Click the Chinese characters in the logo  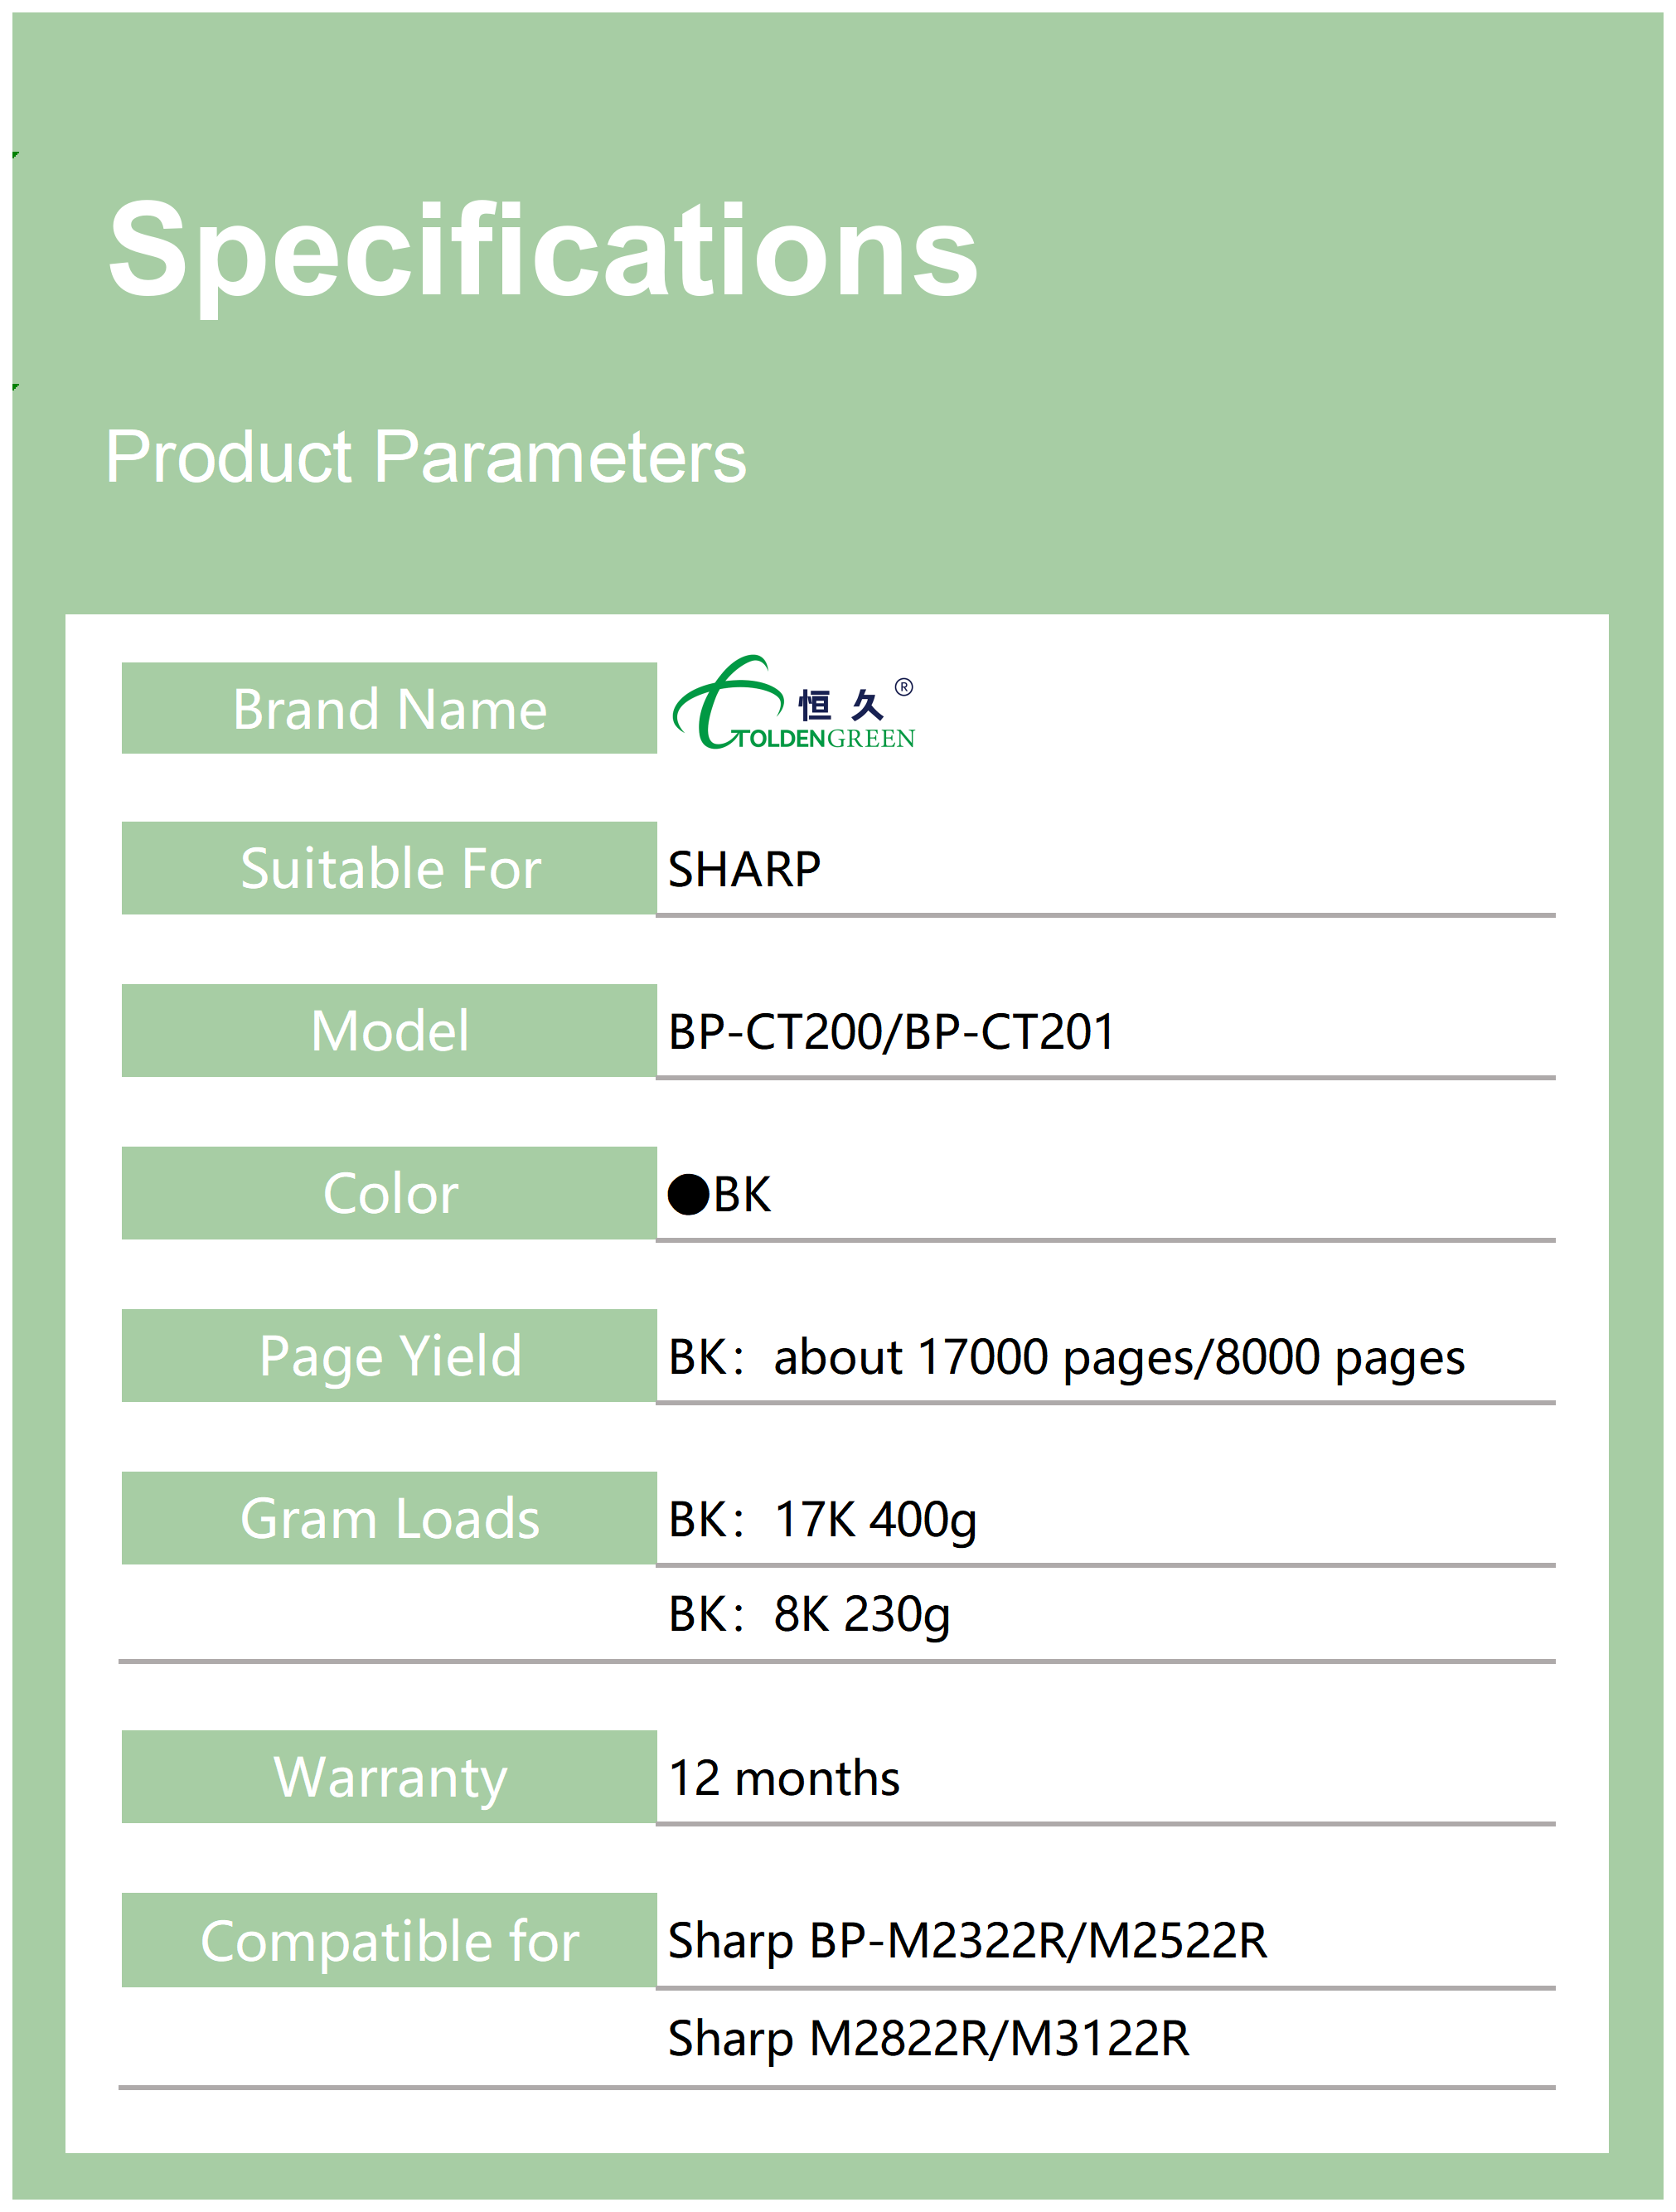[x=841, y=706]
